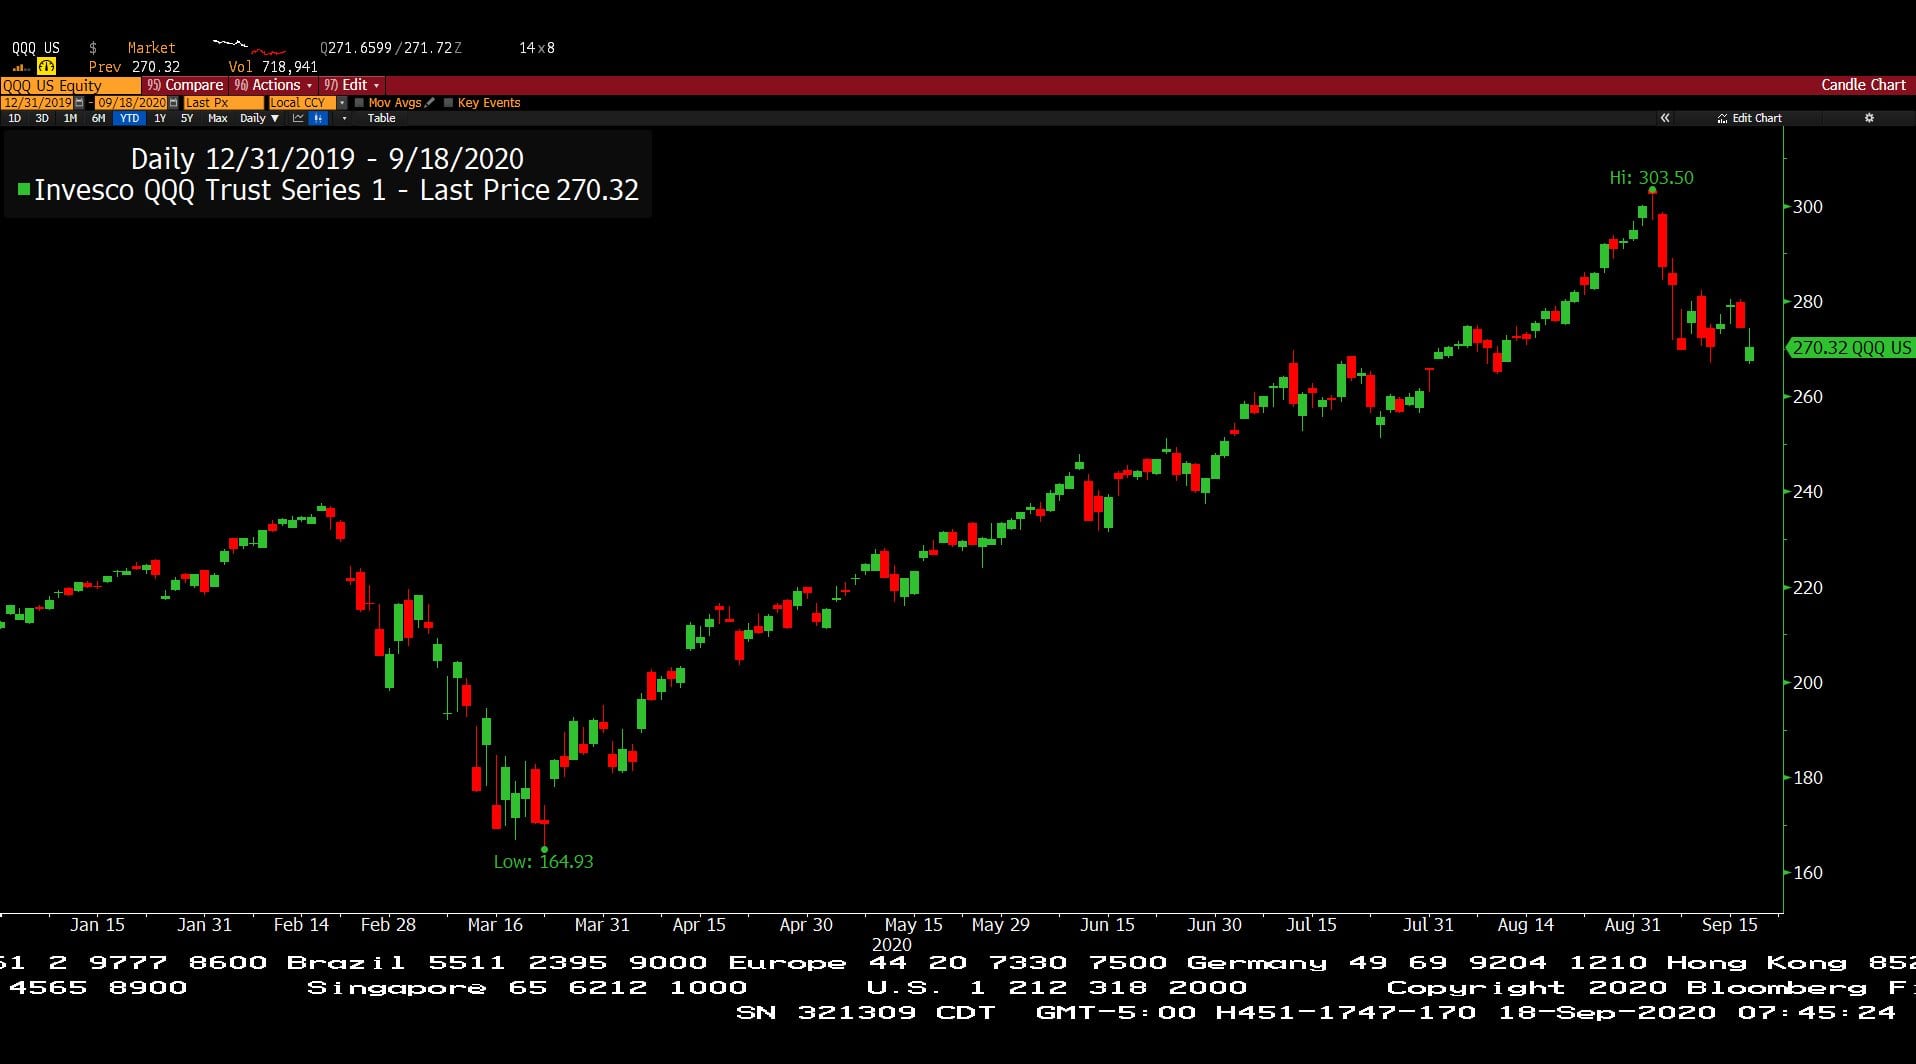Select the 1D range tab
The height and width of the screenshot is (1064, 1916).
pos(14,118)
